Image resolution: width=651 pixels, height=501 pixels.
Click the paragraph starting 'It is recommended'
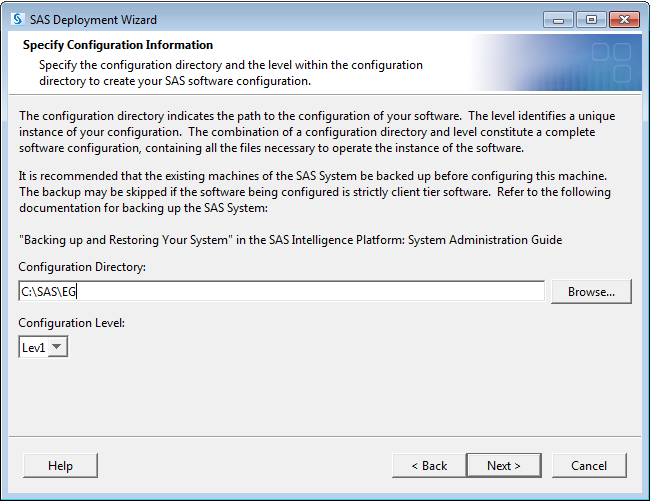pyautogui.click(x=314, y=192)
